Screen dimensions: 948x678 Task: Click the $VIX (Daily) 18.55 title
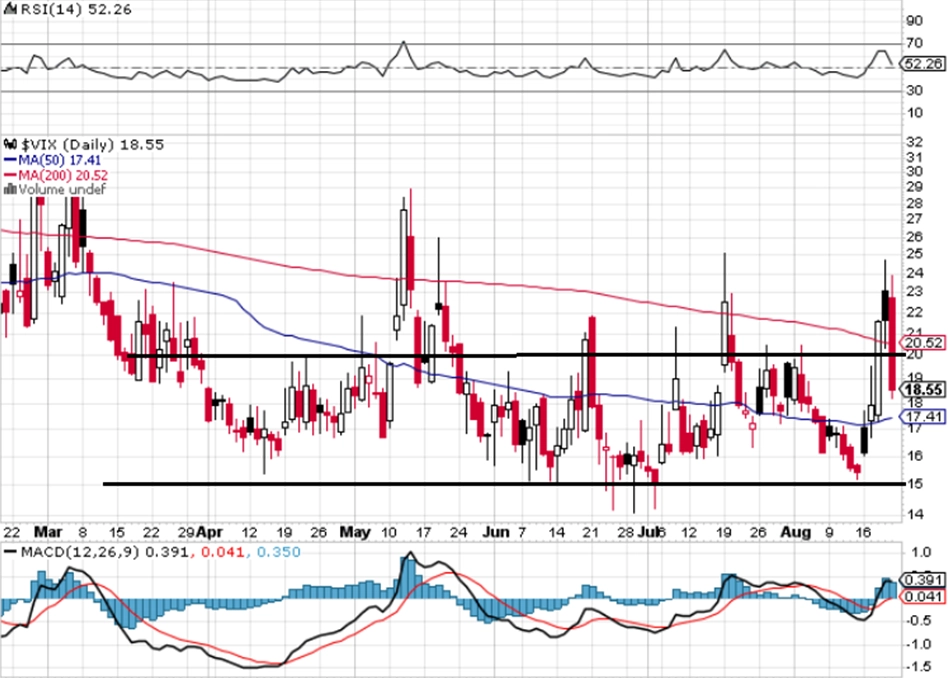pyautogui.click(x=93, y=145)
